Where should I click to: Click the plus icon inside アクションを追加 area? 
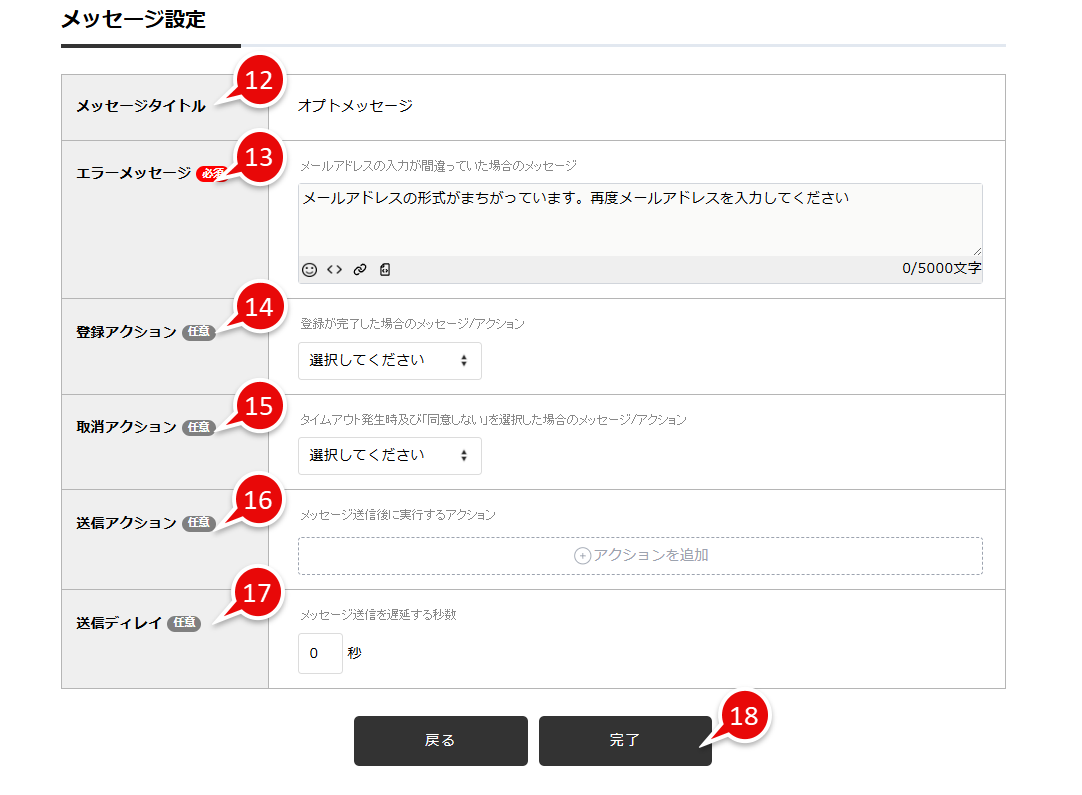click(x=581, y=555)
